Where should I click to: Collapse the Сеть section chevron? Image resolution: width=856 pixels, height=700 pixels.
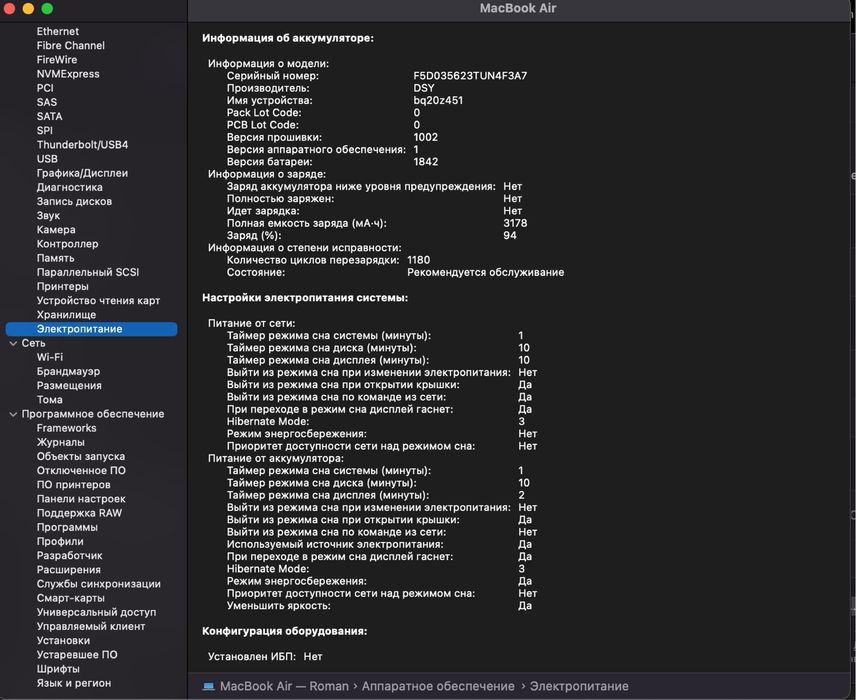point(12,343)
